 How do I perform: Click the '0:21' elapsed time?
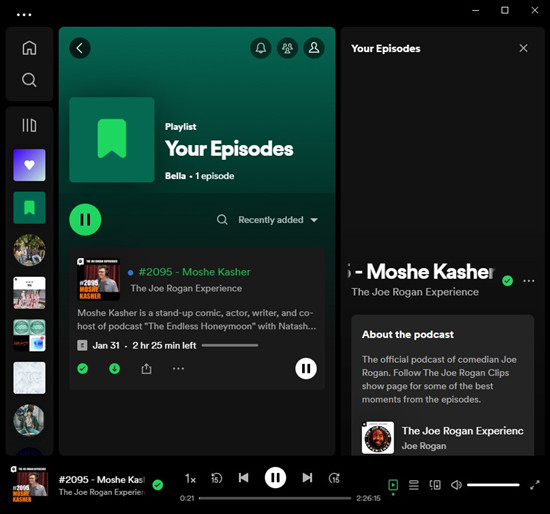[187, 498]
